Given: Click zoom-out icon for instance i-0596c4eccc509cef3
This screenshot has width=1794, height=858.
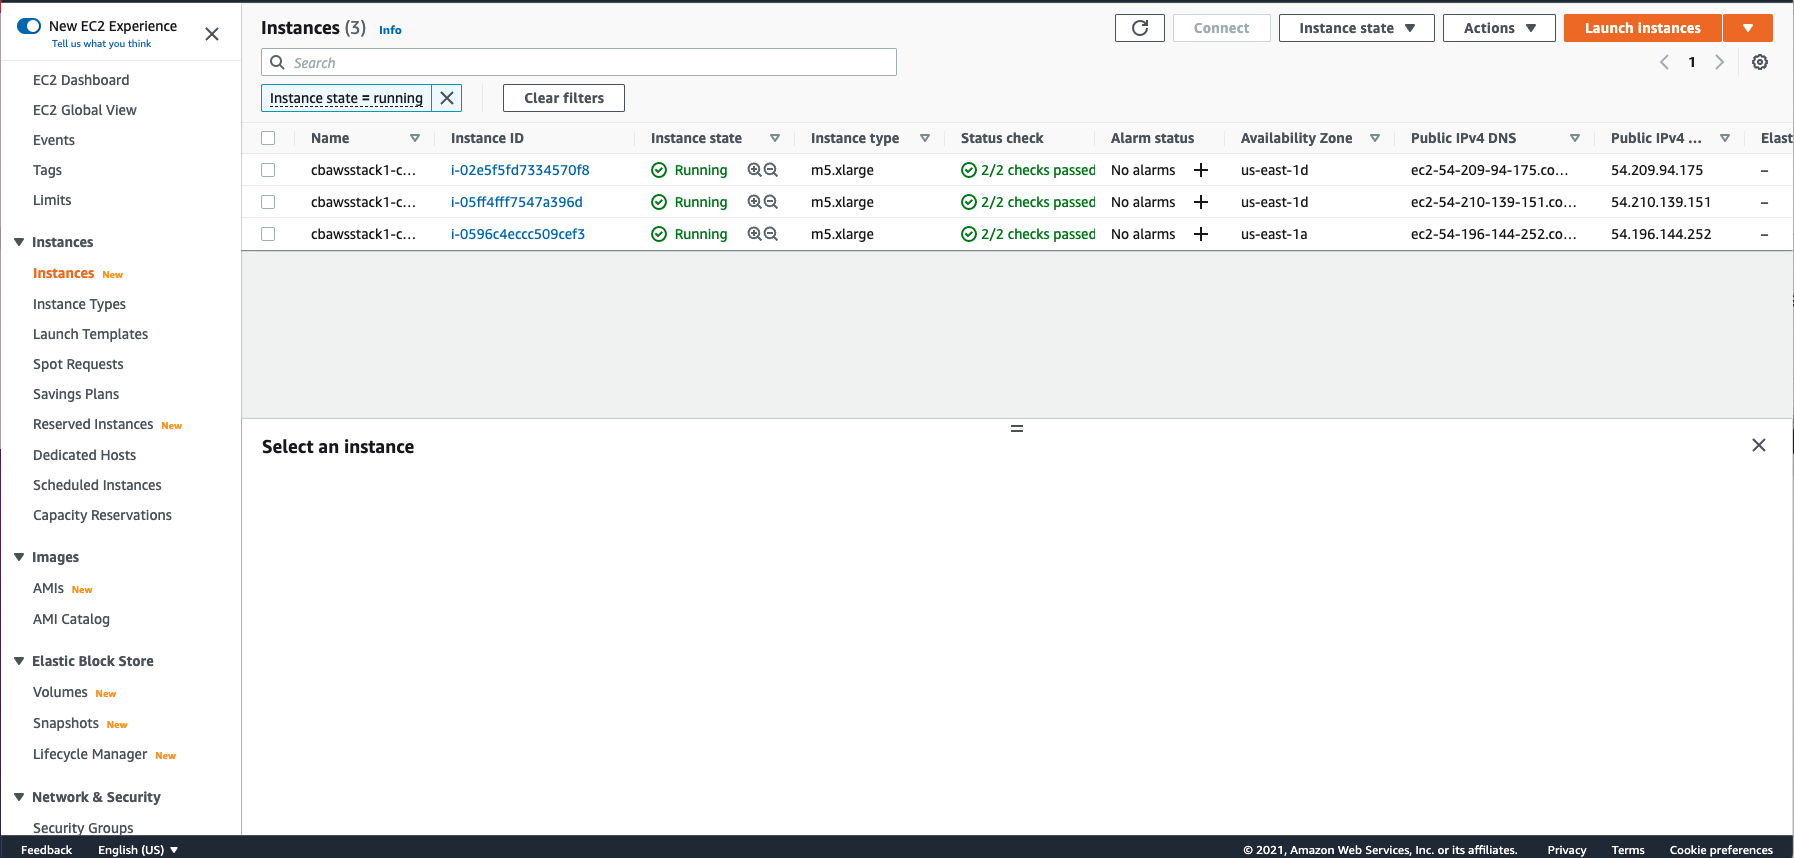Looking at the screenshot, I should pos(771,234).
